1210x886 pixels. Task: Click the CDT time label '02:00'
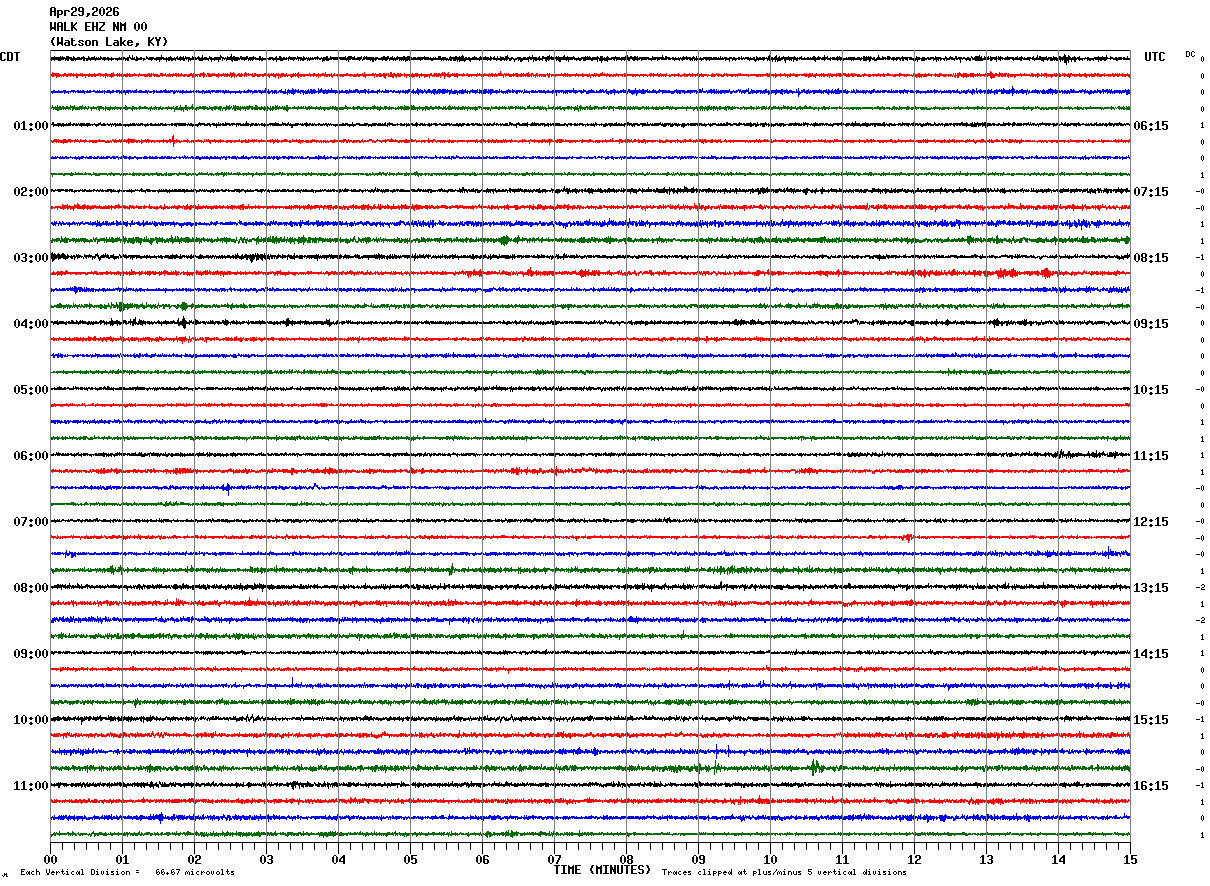pos(31,192)
